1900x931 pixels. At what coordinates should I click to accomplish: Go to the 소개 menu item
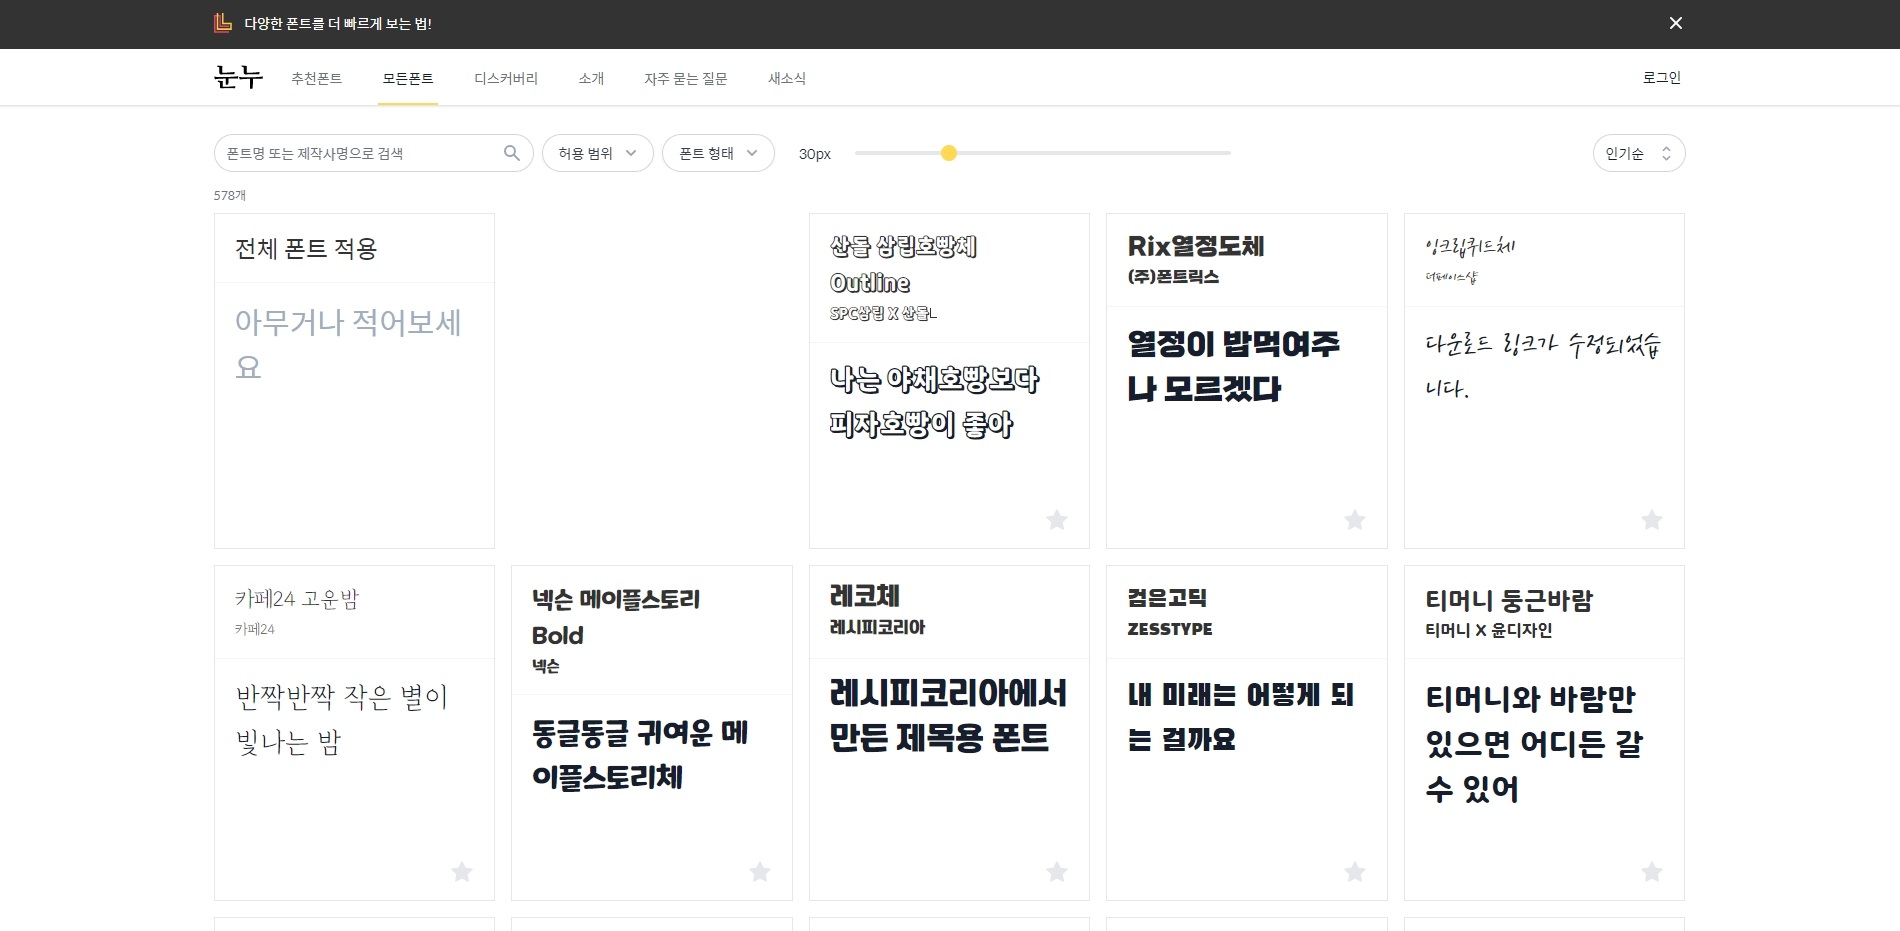[591, 78]
